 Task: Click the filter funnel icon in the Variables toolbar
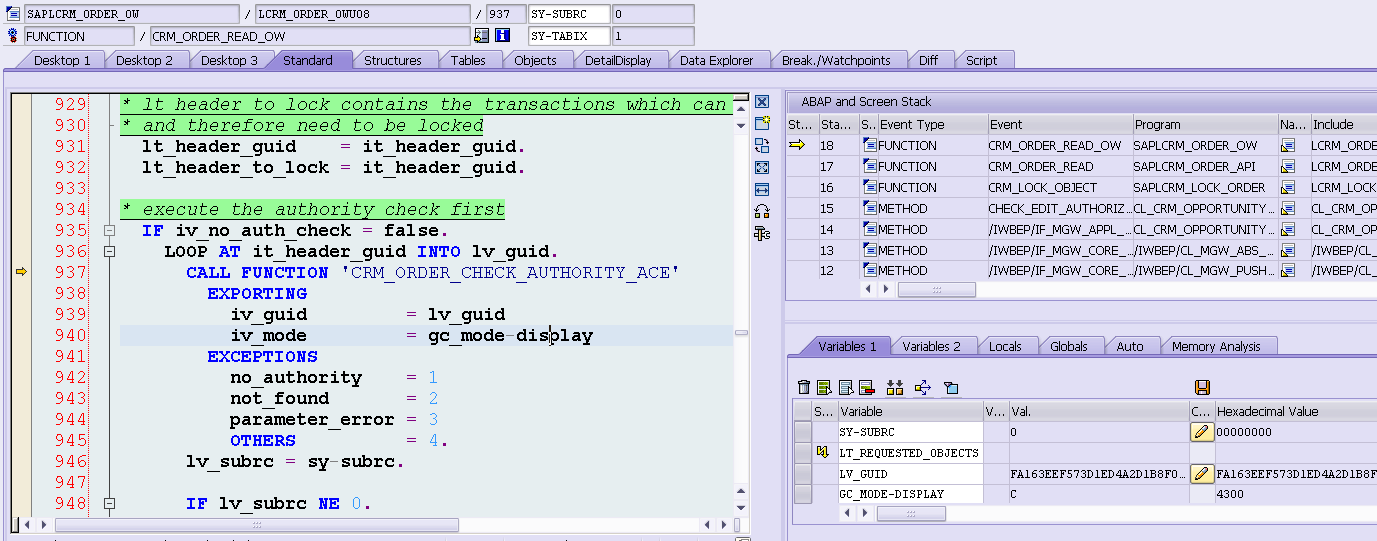tap(951, 387)
